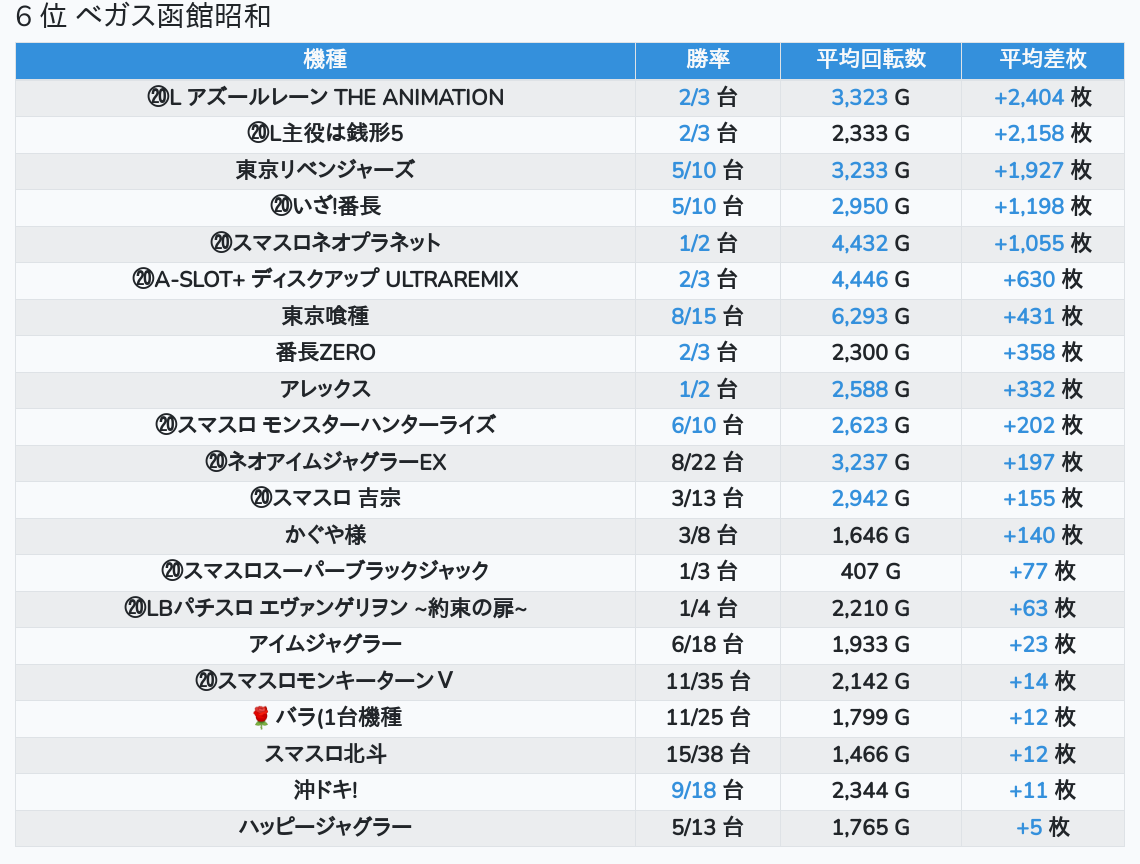Select the 407 G average spins cell

click(x=870, y=571)
